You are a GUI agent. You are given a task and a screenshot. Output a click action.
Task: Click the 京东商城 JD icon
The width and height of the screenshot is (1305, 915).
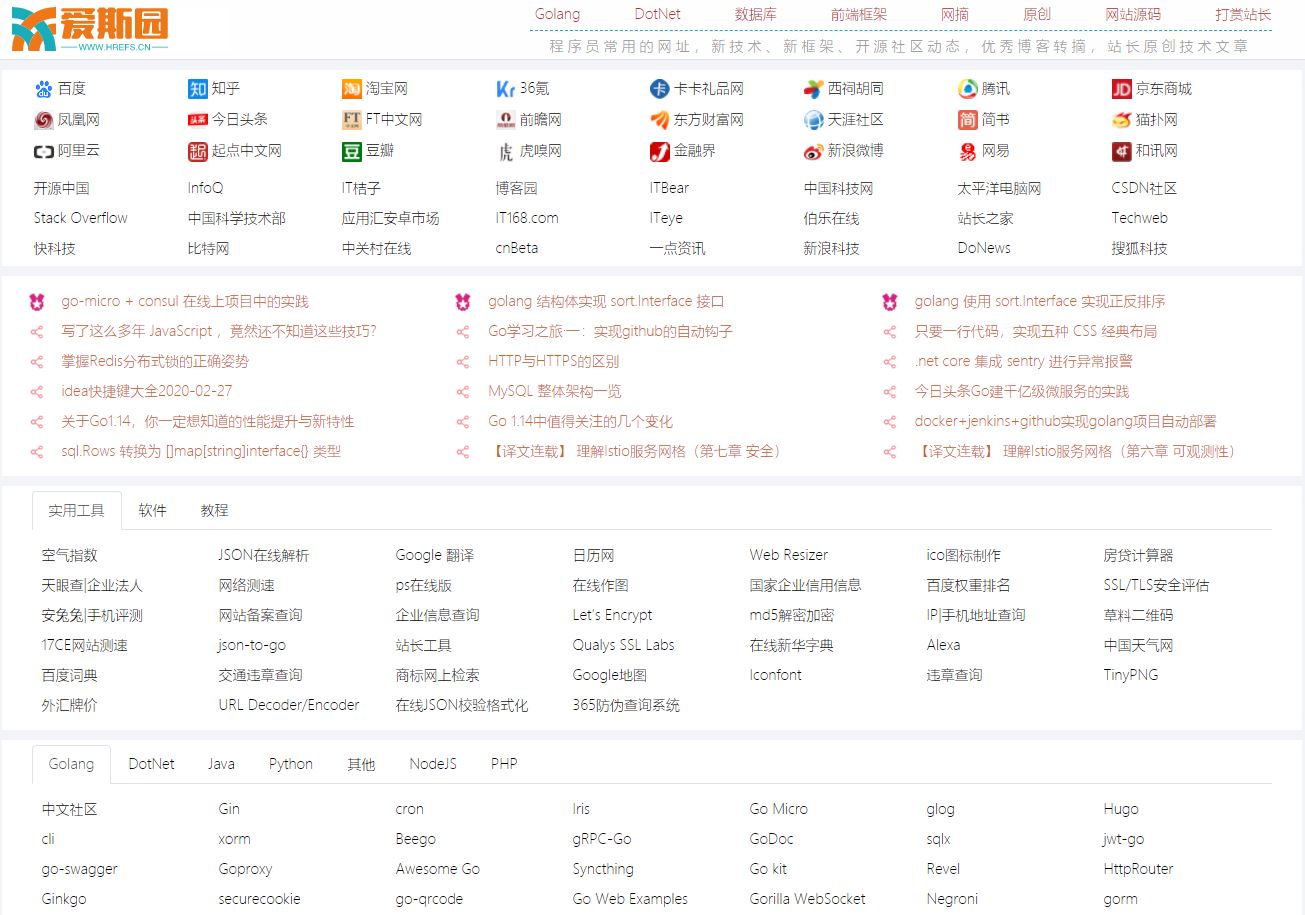1121,89
